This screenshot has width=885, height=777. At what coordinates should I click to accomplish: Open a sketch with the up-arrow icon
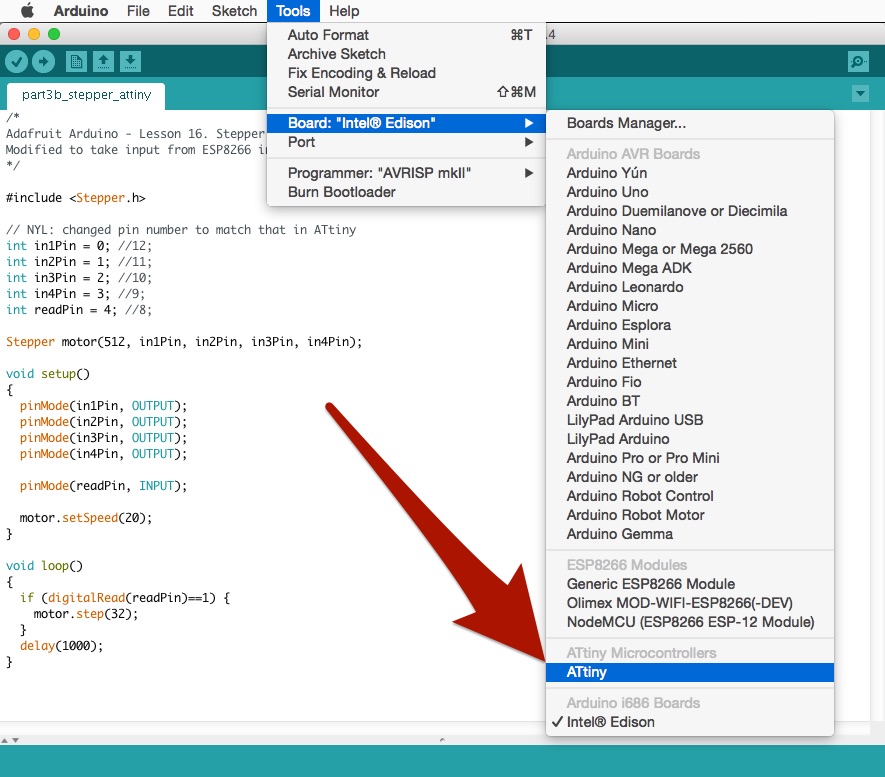(103, 62)
